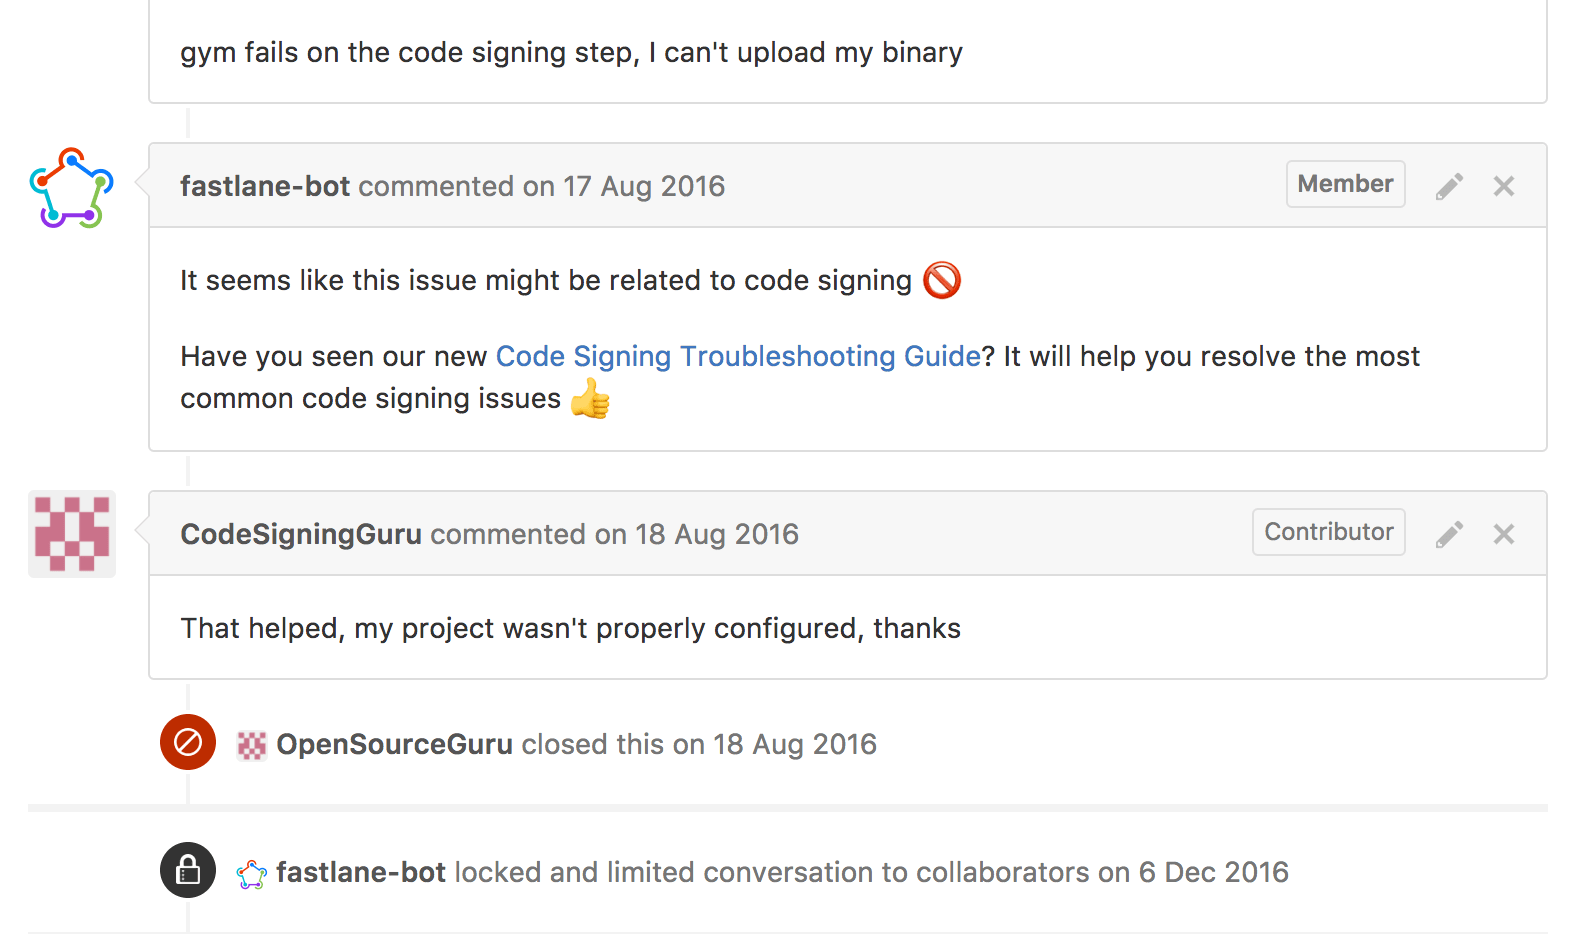The width and height of the screenshot is (1590, 934).
Task: Click the 18 Aug 2016 comment timestamp
Action: click(717, 534)
